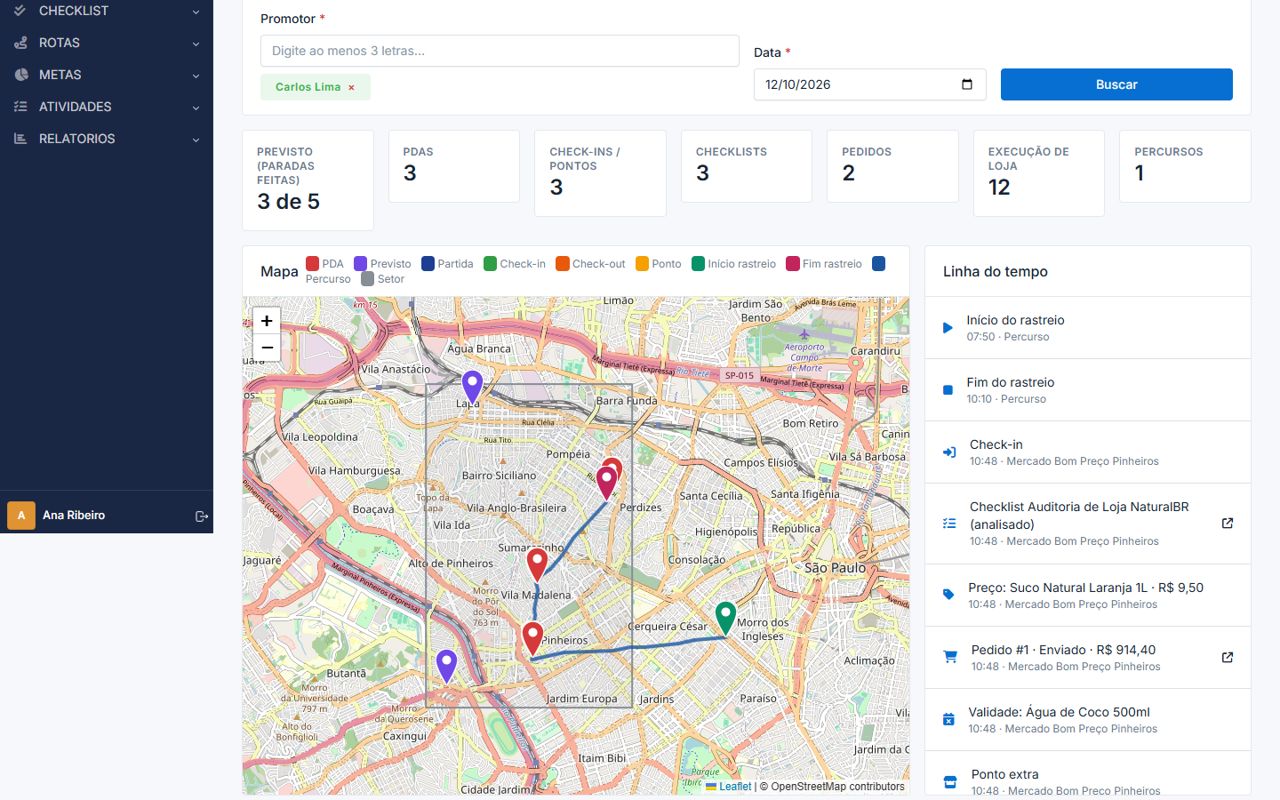Click the Execução de Loja value 12
This screenshot has width=1280, height=800.
tap(999, 187)
